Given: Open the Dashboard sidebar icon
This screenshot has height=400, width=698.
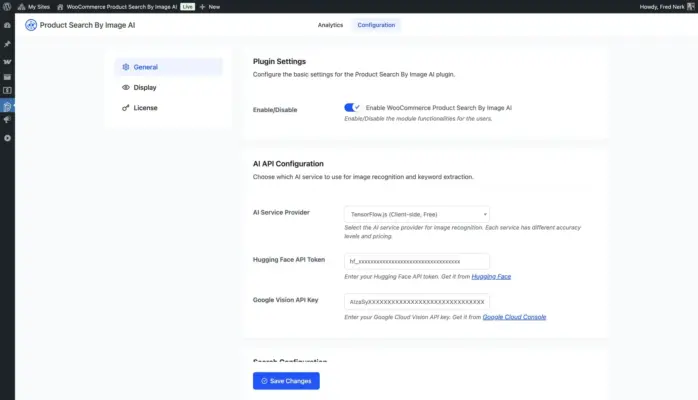Looking at the screenshot, I should tap(7, 25).
